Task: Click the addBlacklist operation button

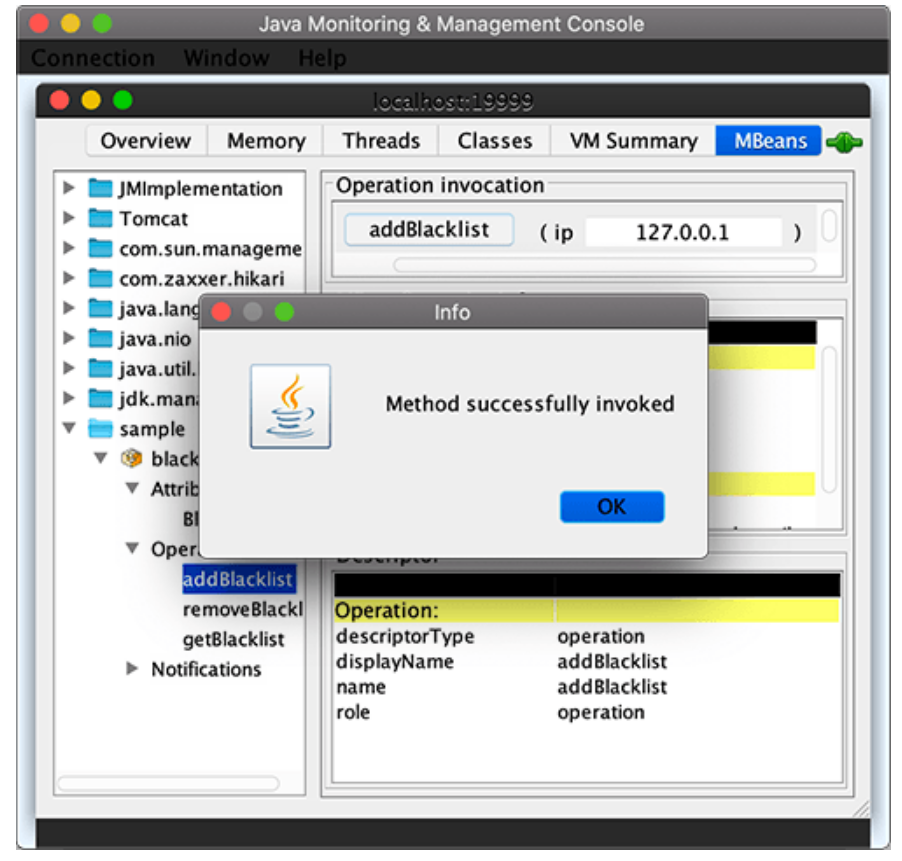Action: (x=429, y=230)
